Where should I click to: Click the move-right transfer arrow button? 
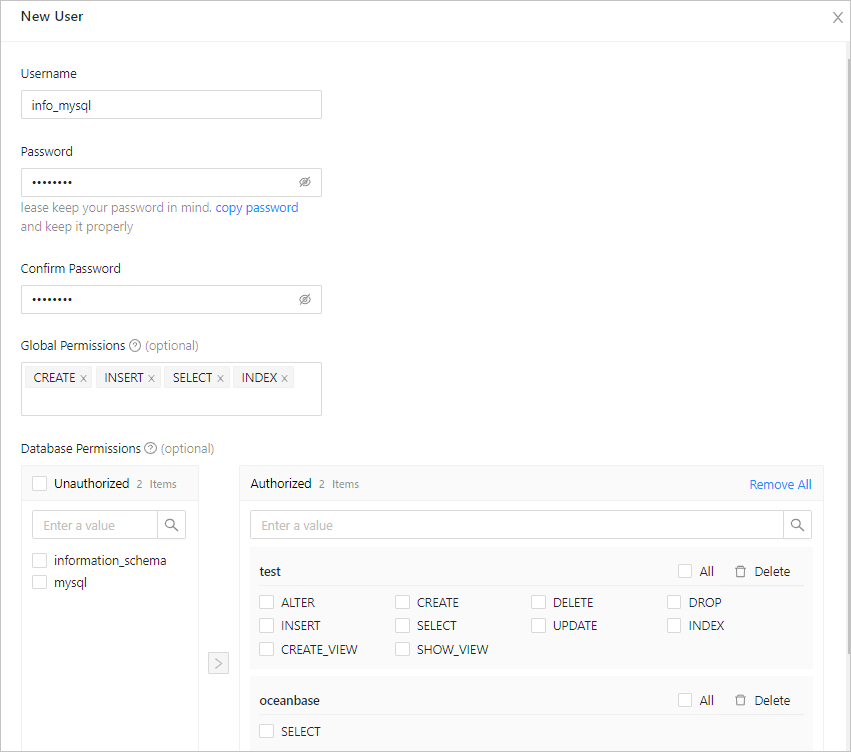[218, 663]
